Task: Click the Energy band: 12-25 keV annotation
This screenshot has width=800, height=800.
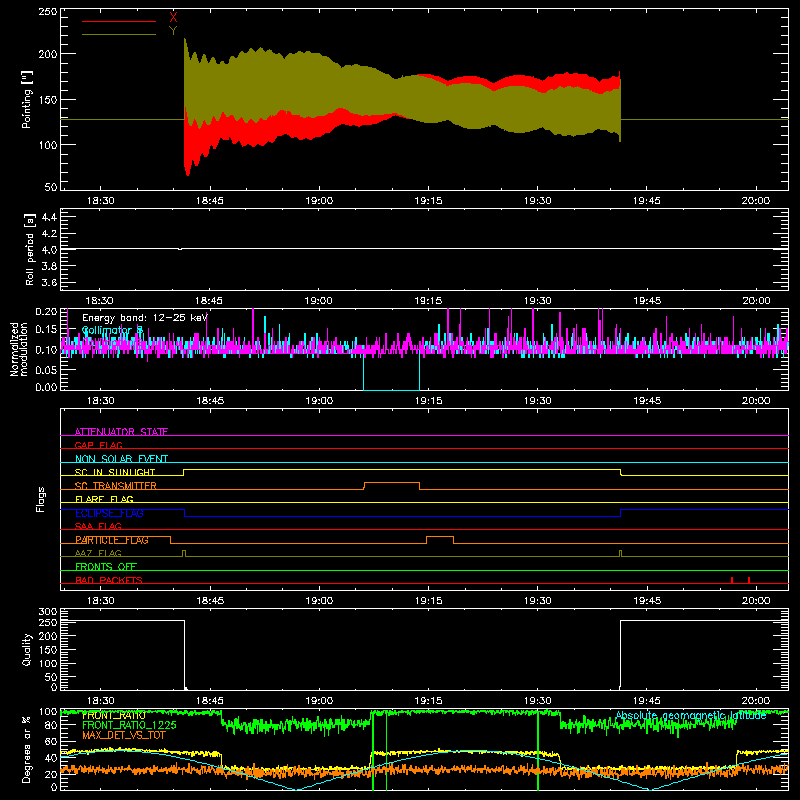Action: coord(145,318)
